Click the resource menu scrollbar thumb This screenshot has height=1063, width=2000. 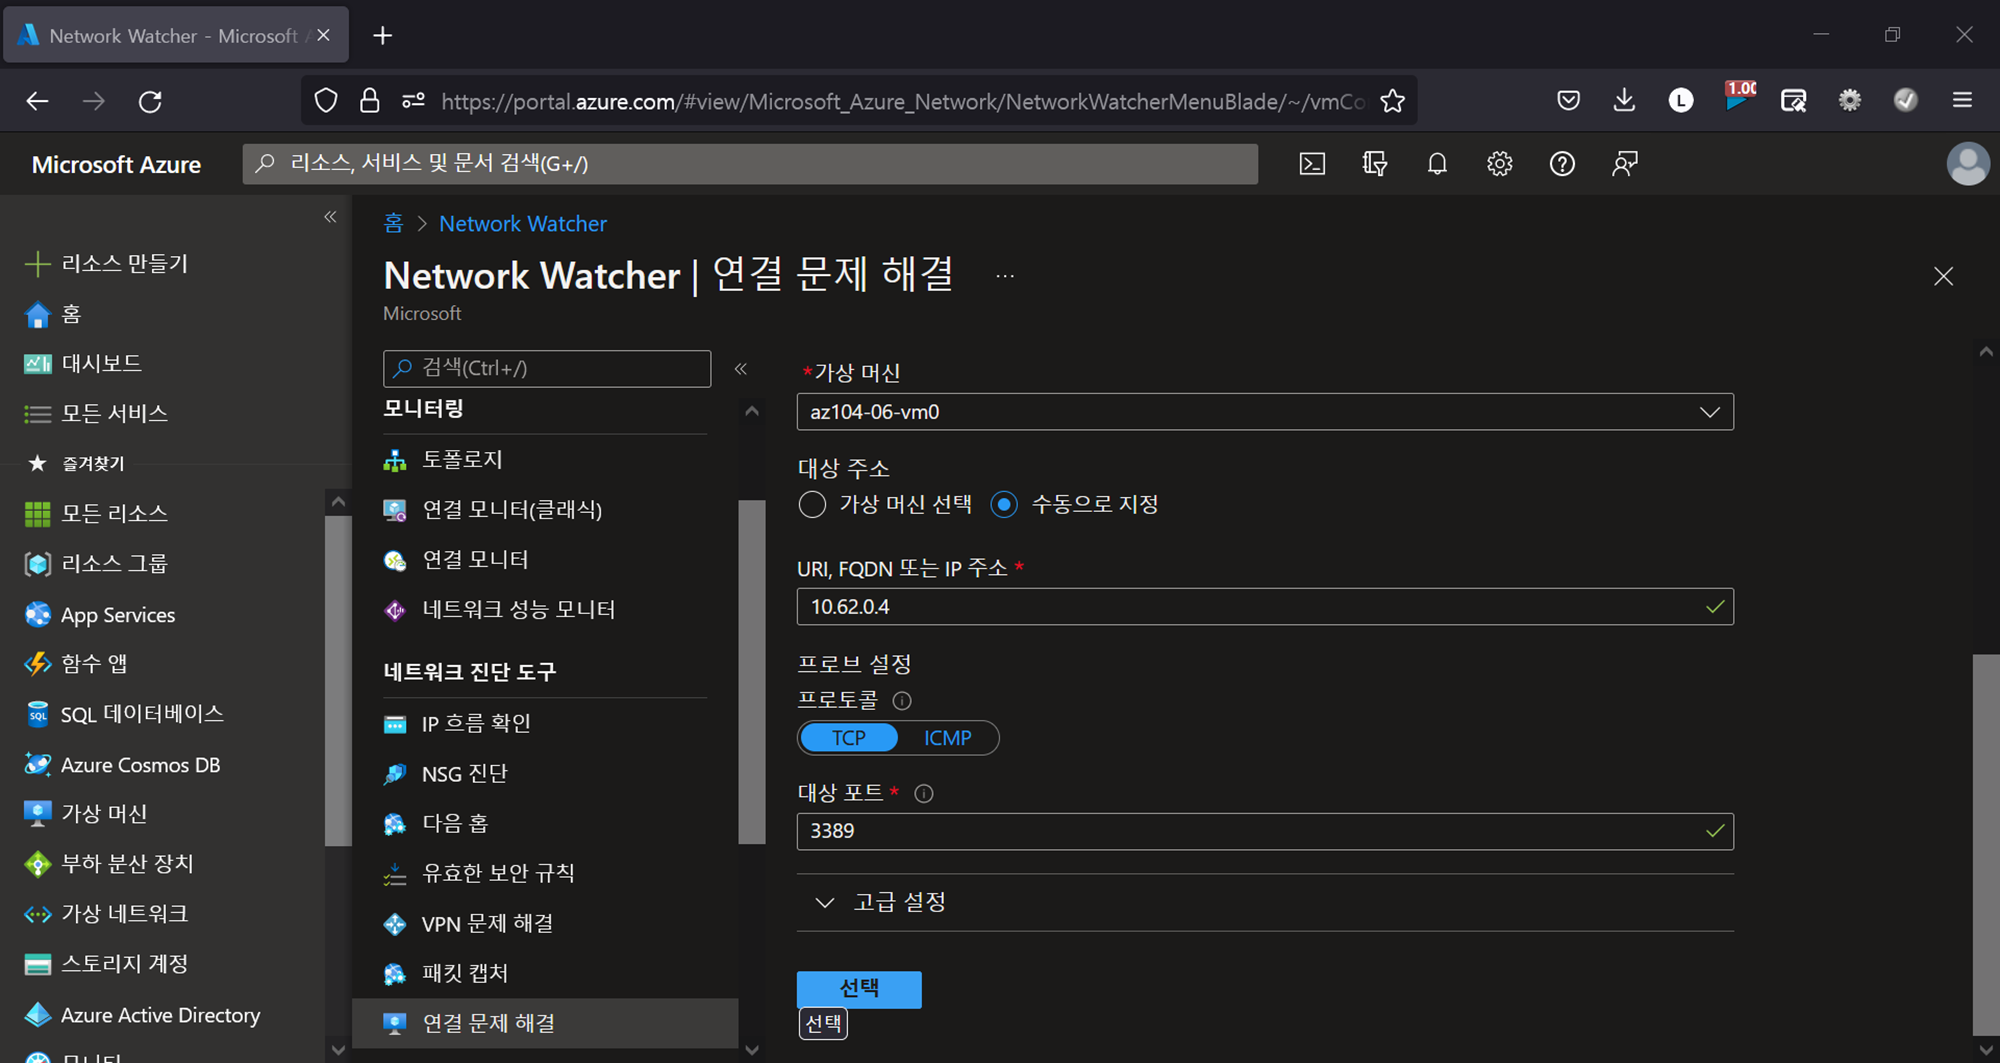(x=752, y=672)
